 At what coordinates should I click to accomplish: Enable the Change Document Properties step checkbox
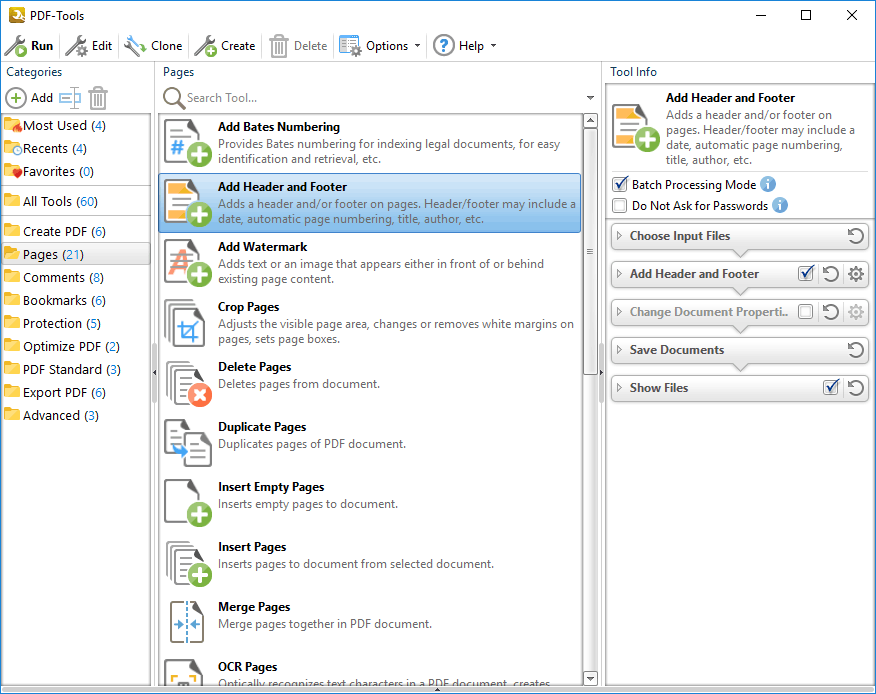806,311
